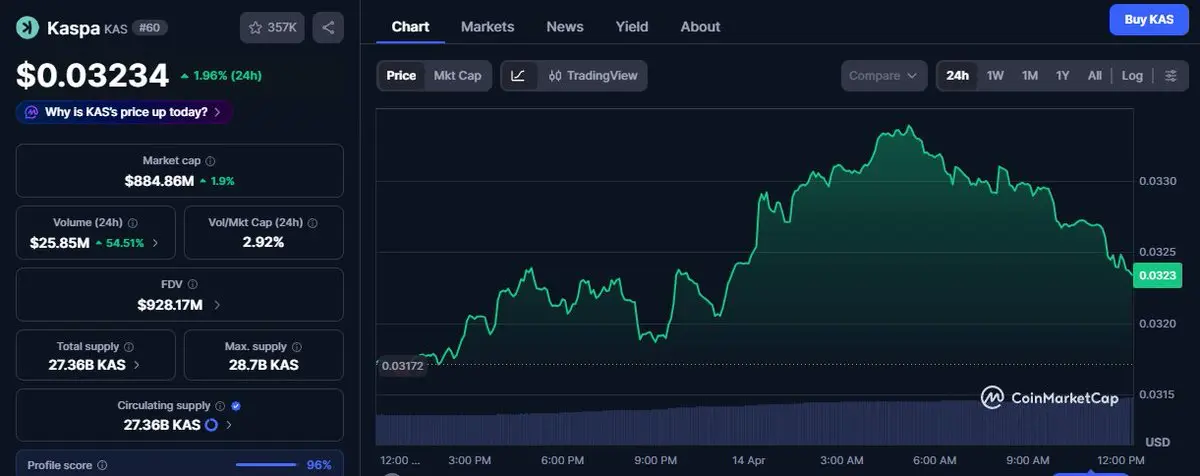1200x476 pixels.
Task: Click the AI icon in price question
Action: pyautogui.click(x=31, y=112)
